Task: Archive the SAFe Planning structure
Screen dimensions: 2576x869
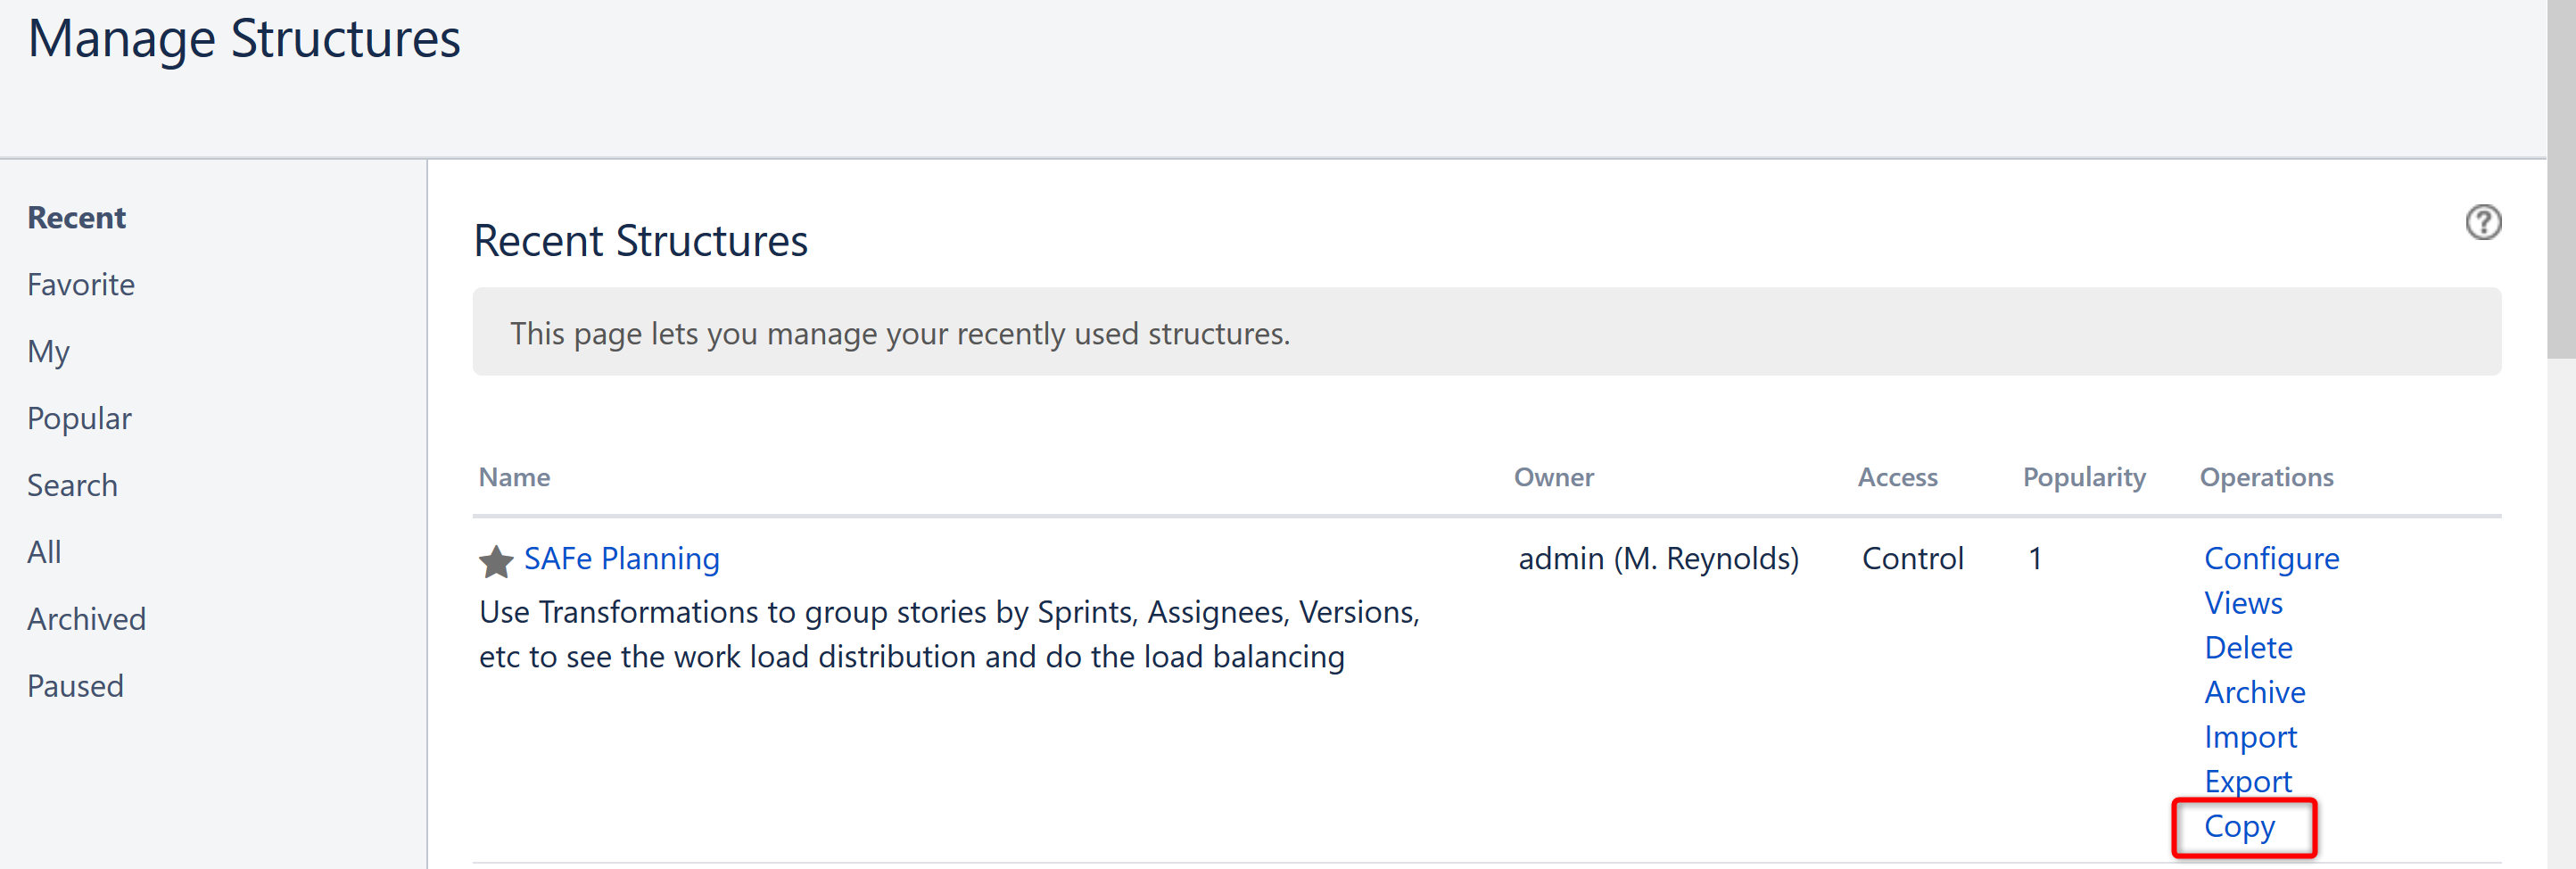Action: click(x=2255, y=691)
